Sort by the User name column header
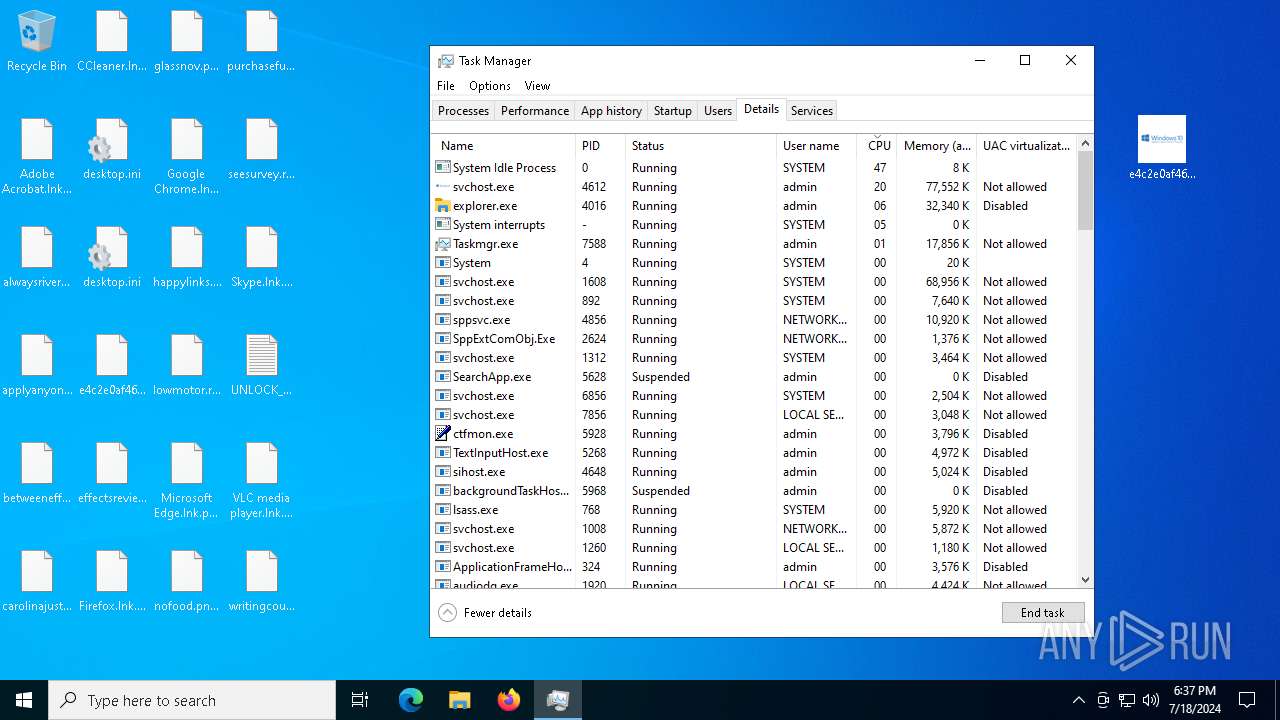Image resolution: width=1280 pixels, height=720 pixels. 816,146
